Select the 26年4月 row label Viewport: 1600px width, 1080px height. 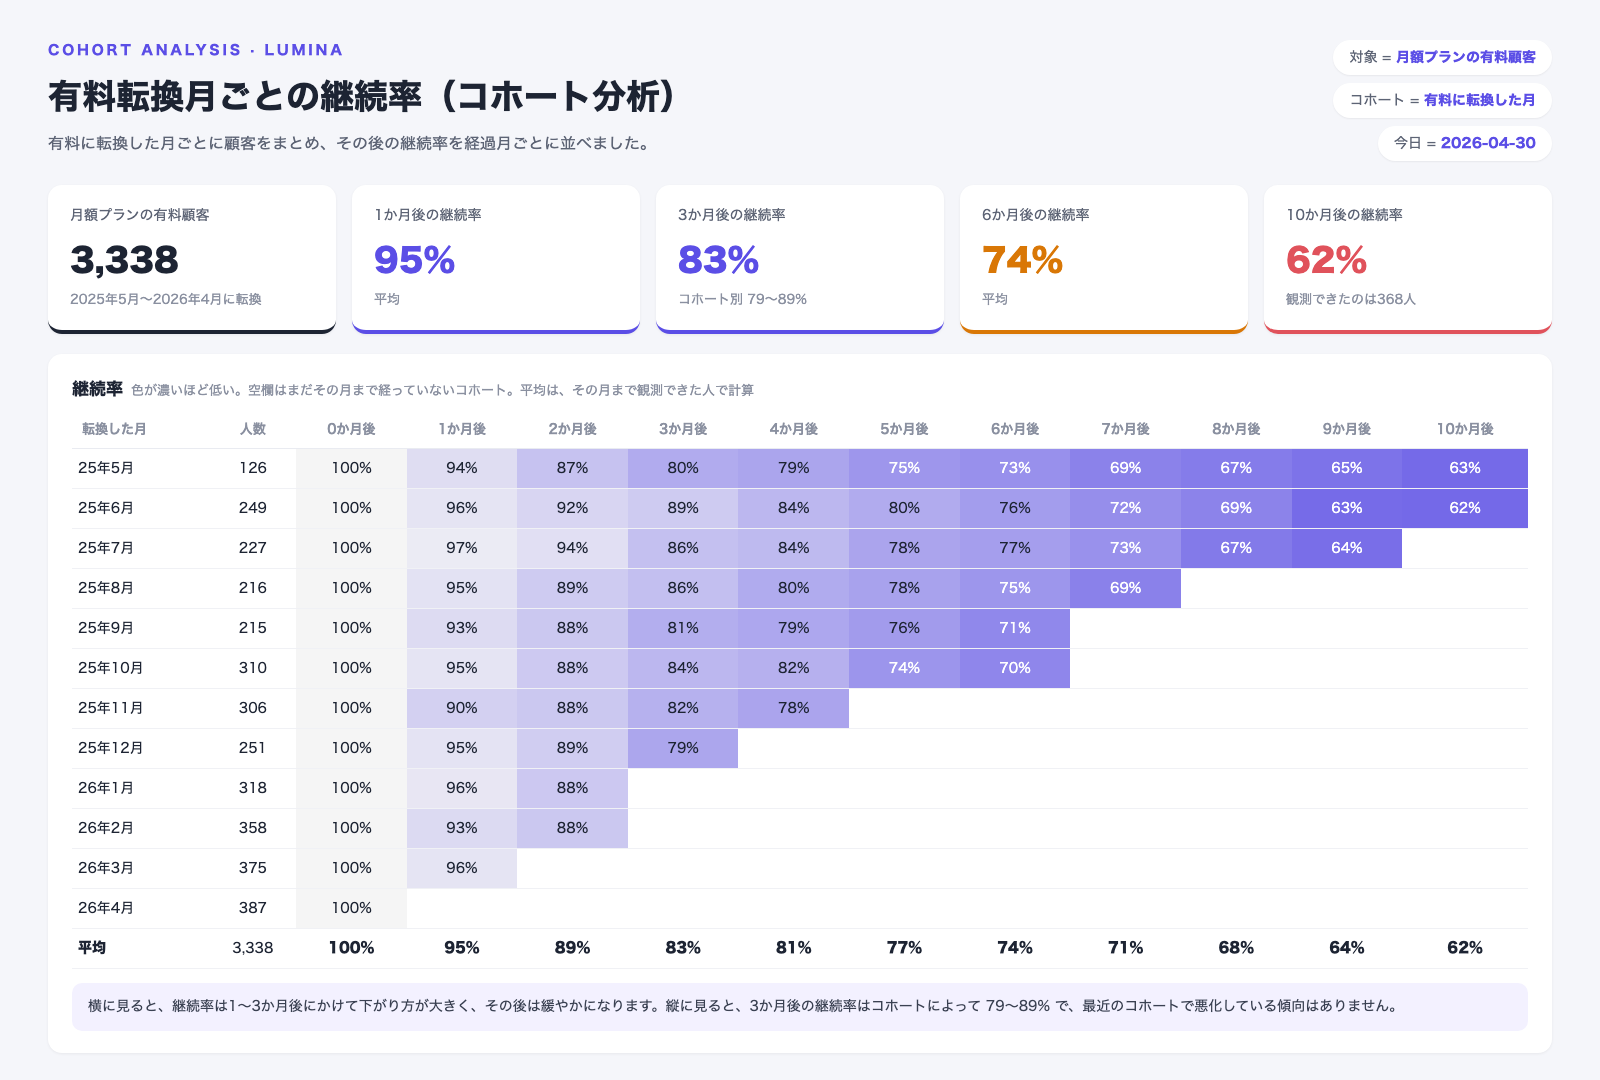[x=106, y=908]
